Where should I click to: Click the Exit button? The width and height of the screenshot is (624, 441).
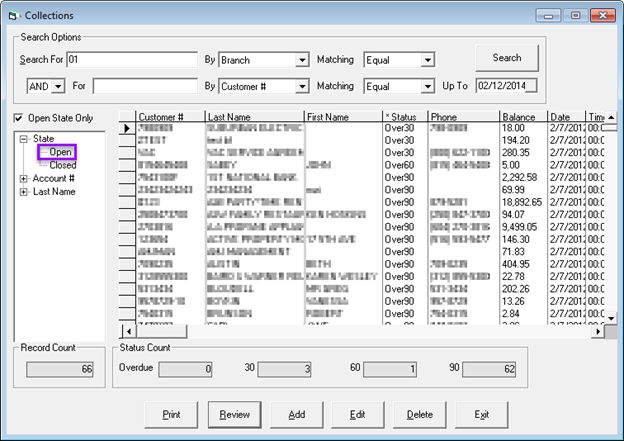coord(482,415)
